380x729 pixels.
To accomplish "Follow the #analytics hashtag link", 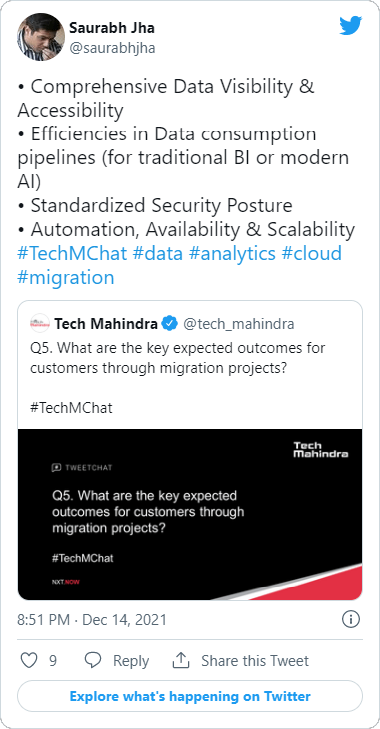I will point(233,254).
